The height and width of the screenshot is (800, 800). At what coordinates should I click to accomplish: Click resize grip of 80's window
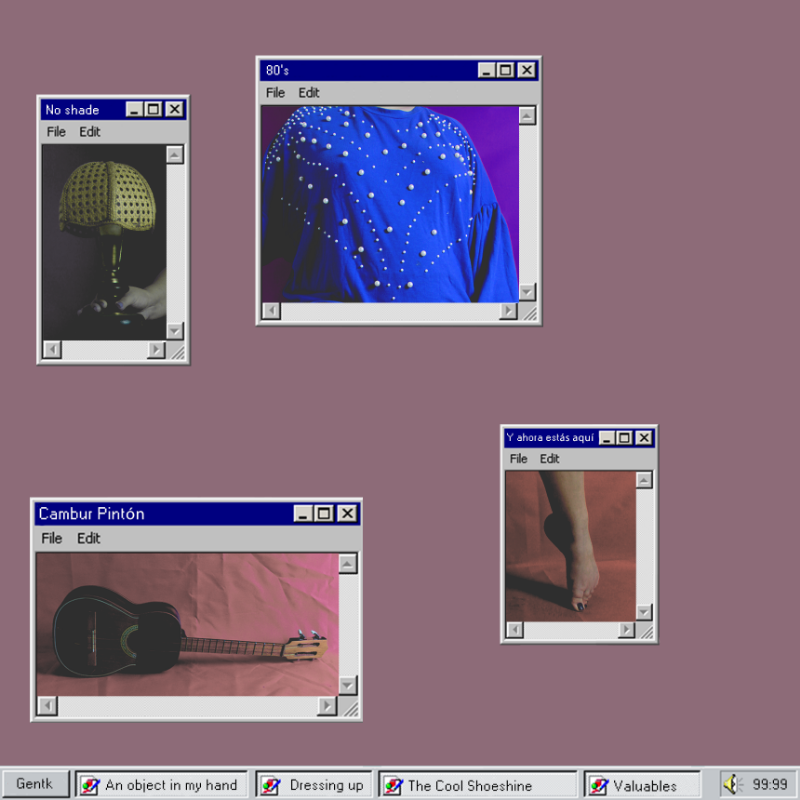pyautogui.click(x=529, y=312)
